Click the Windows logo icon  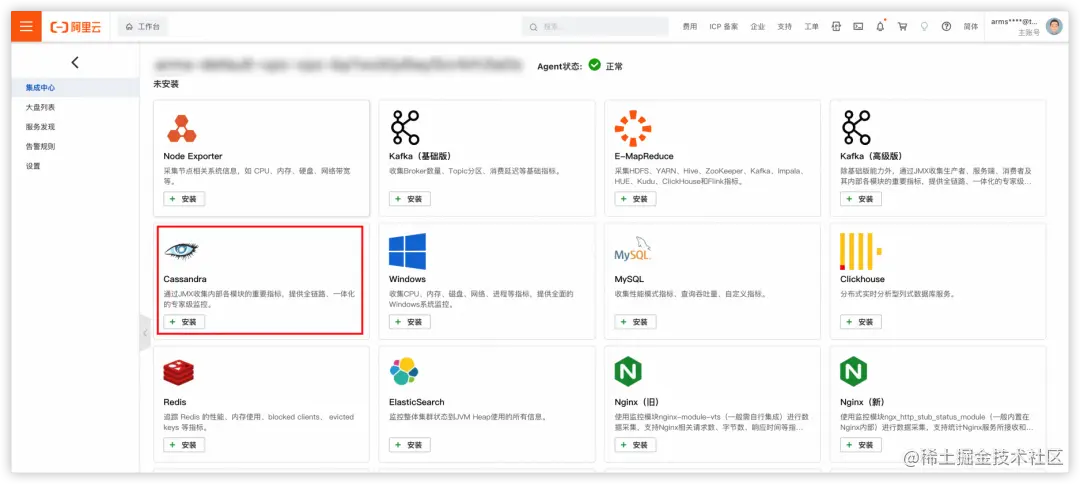point(407,251)
